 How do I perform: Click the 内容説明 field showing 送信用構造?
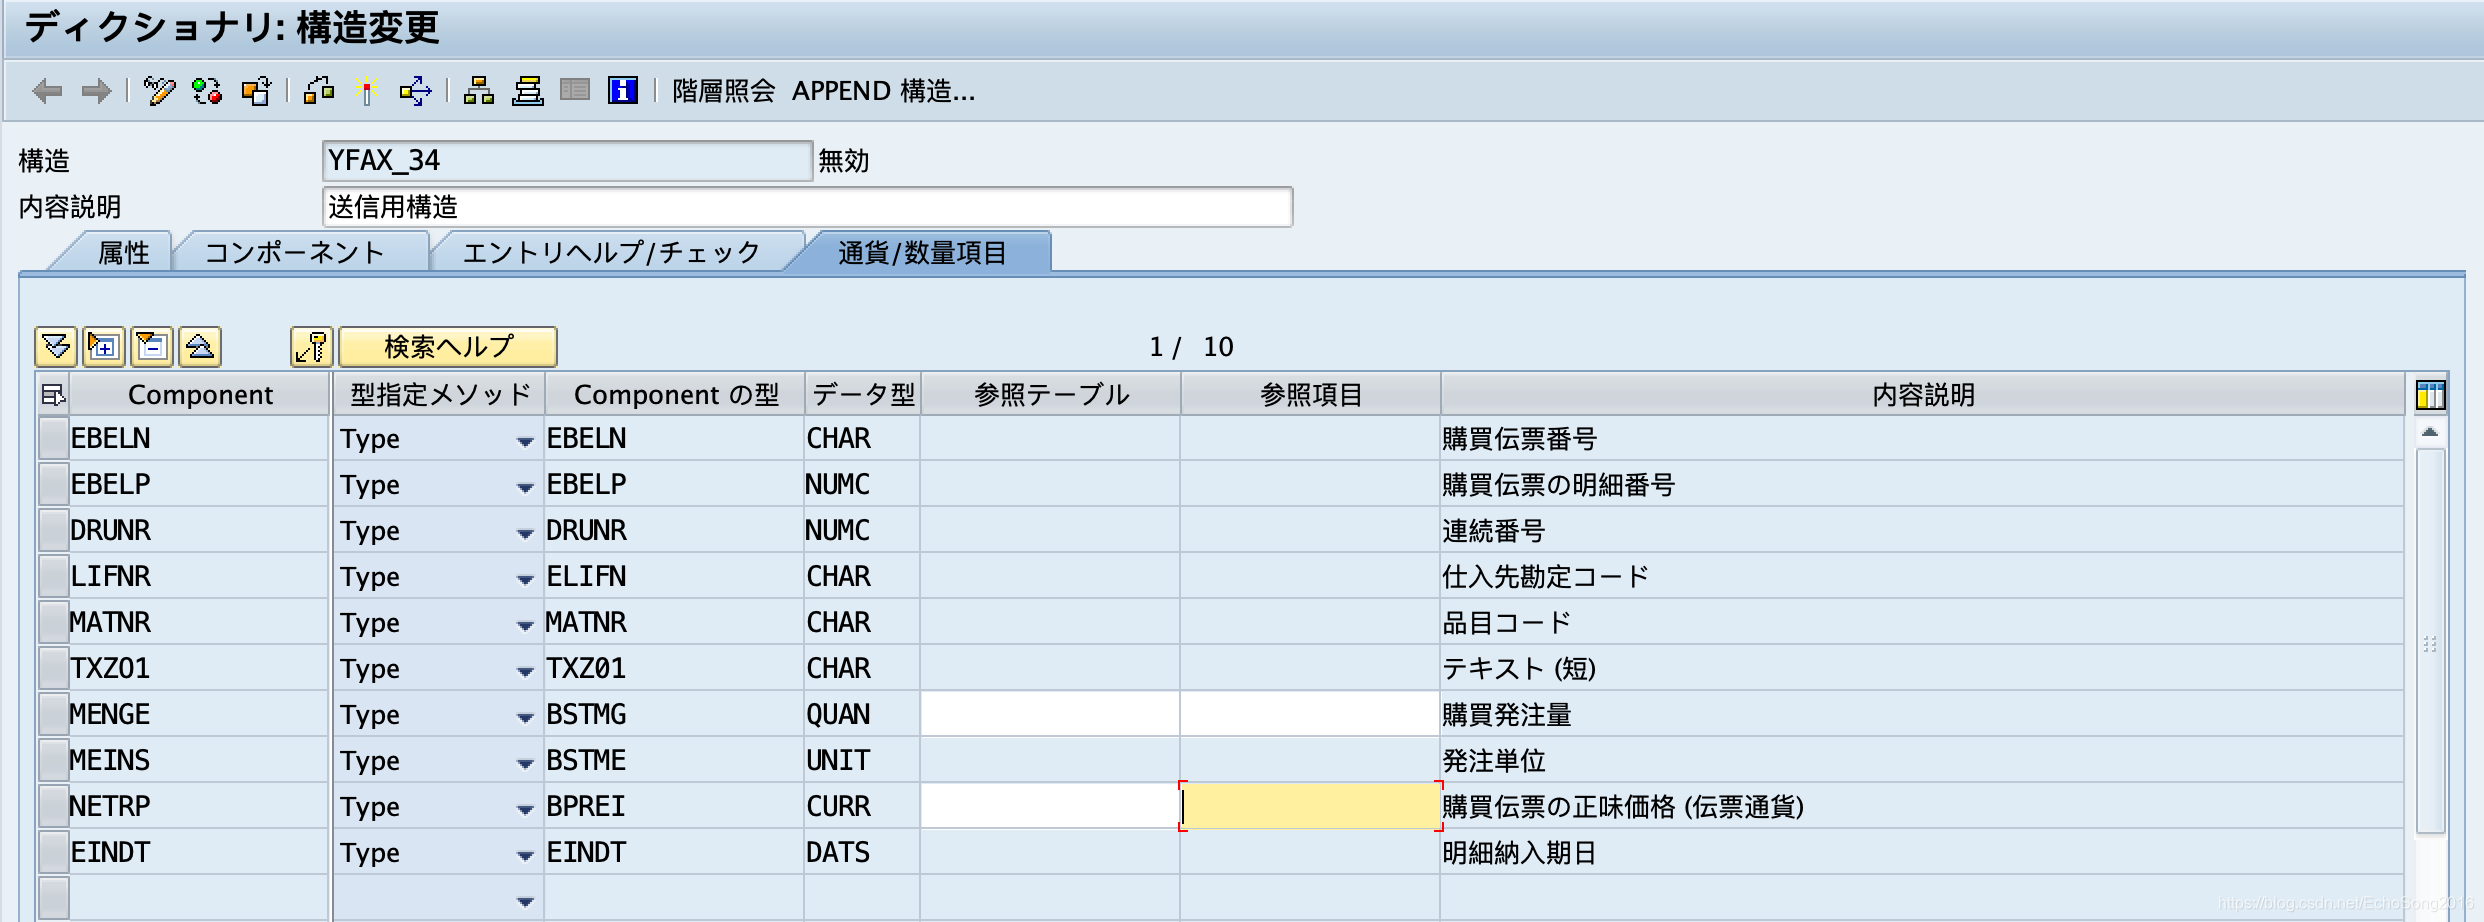(x=808, y=207)
